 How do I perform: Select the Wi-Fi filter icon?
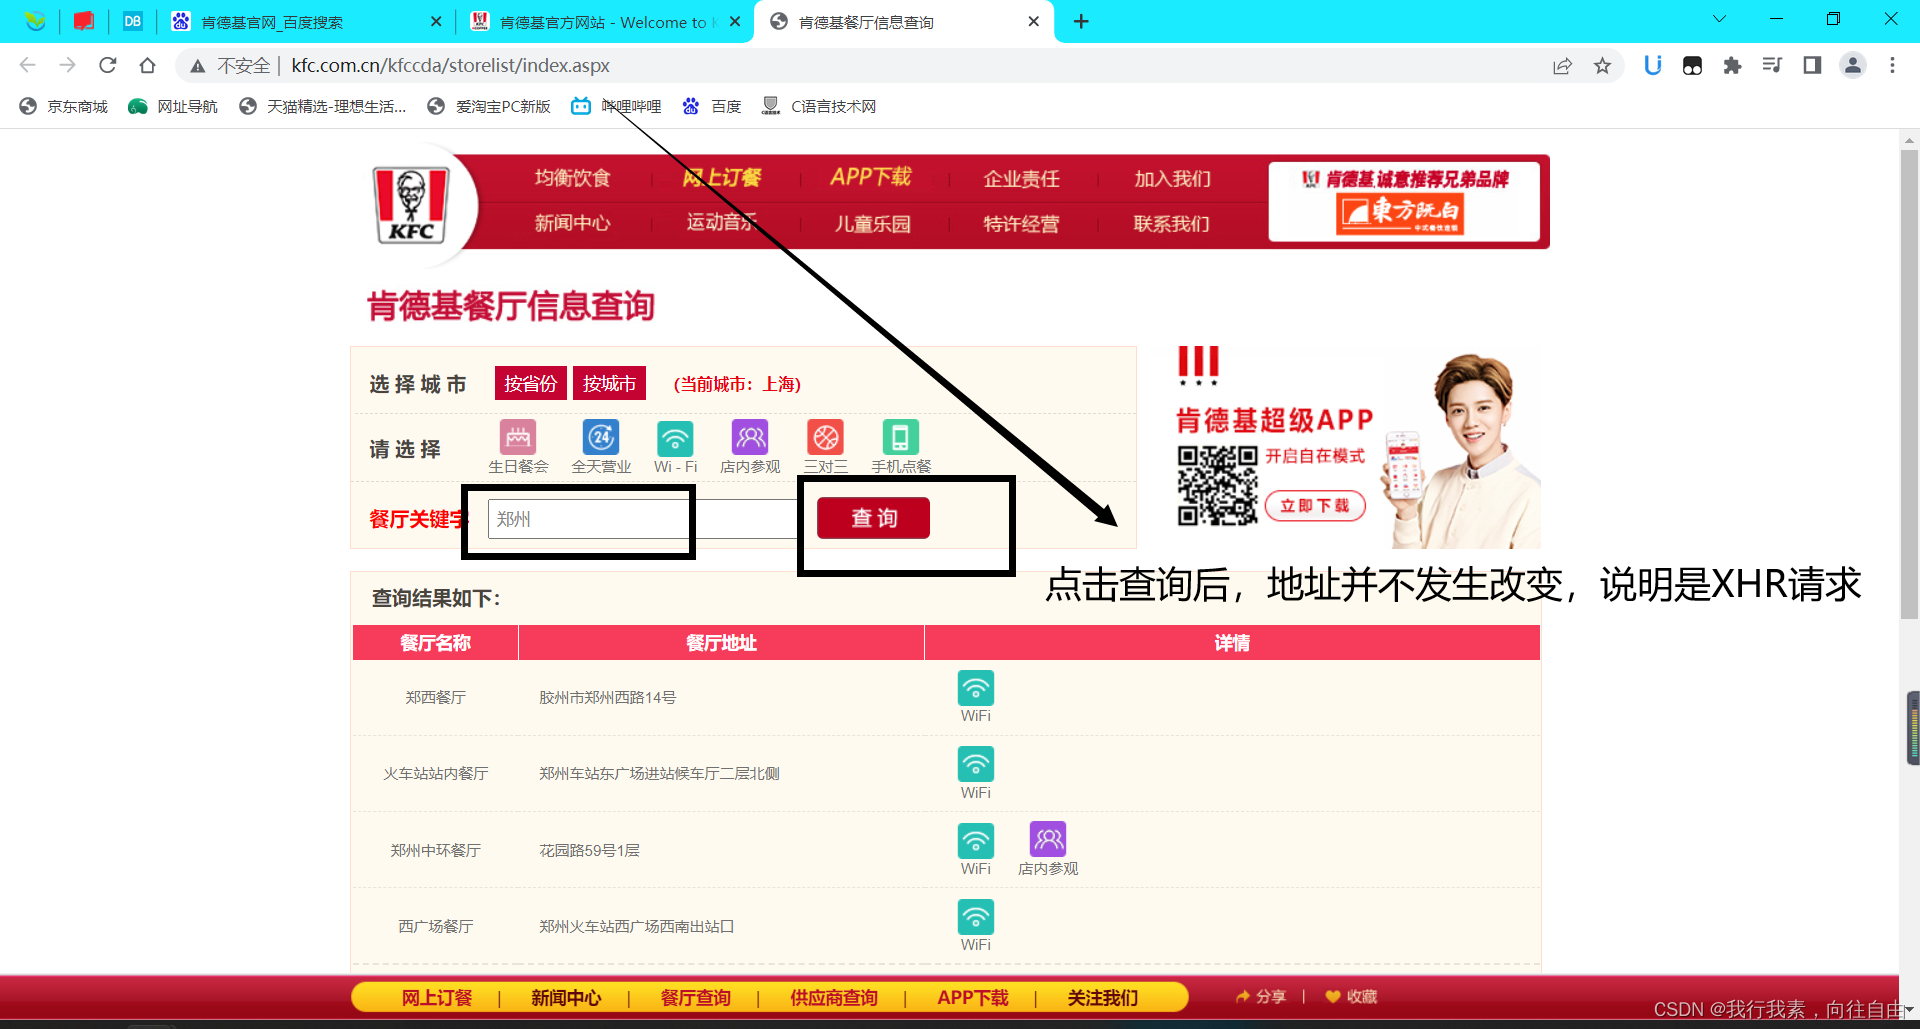click(x=675, y=437)
